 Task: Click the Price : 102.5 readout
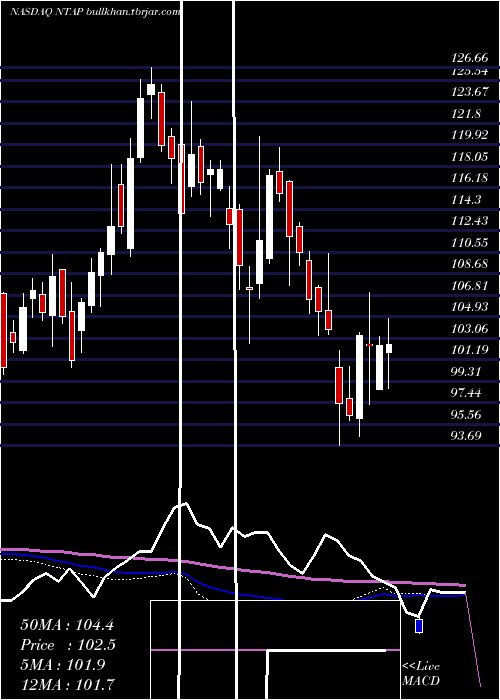coord(68,645)
